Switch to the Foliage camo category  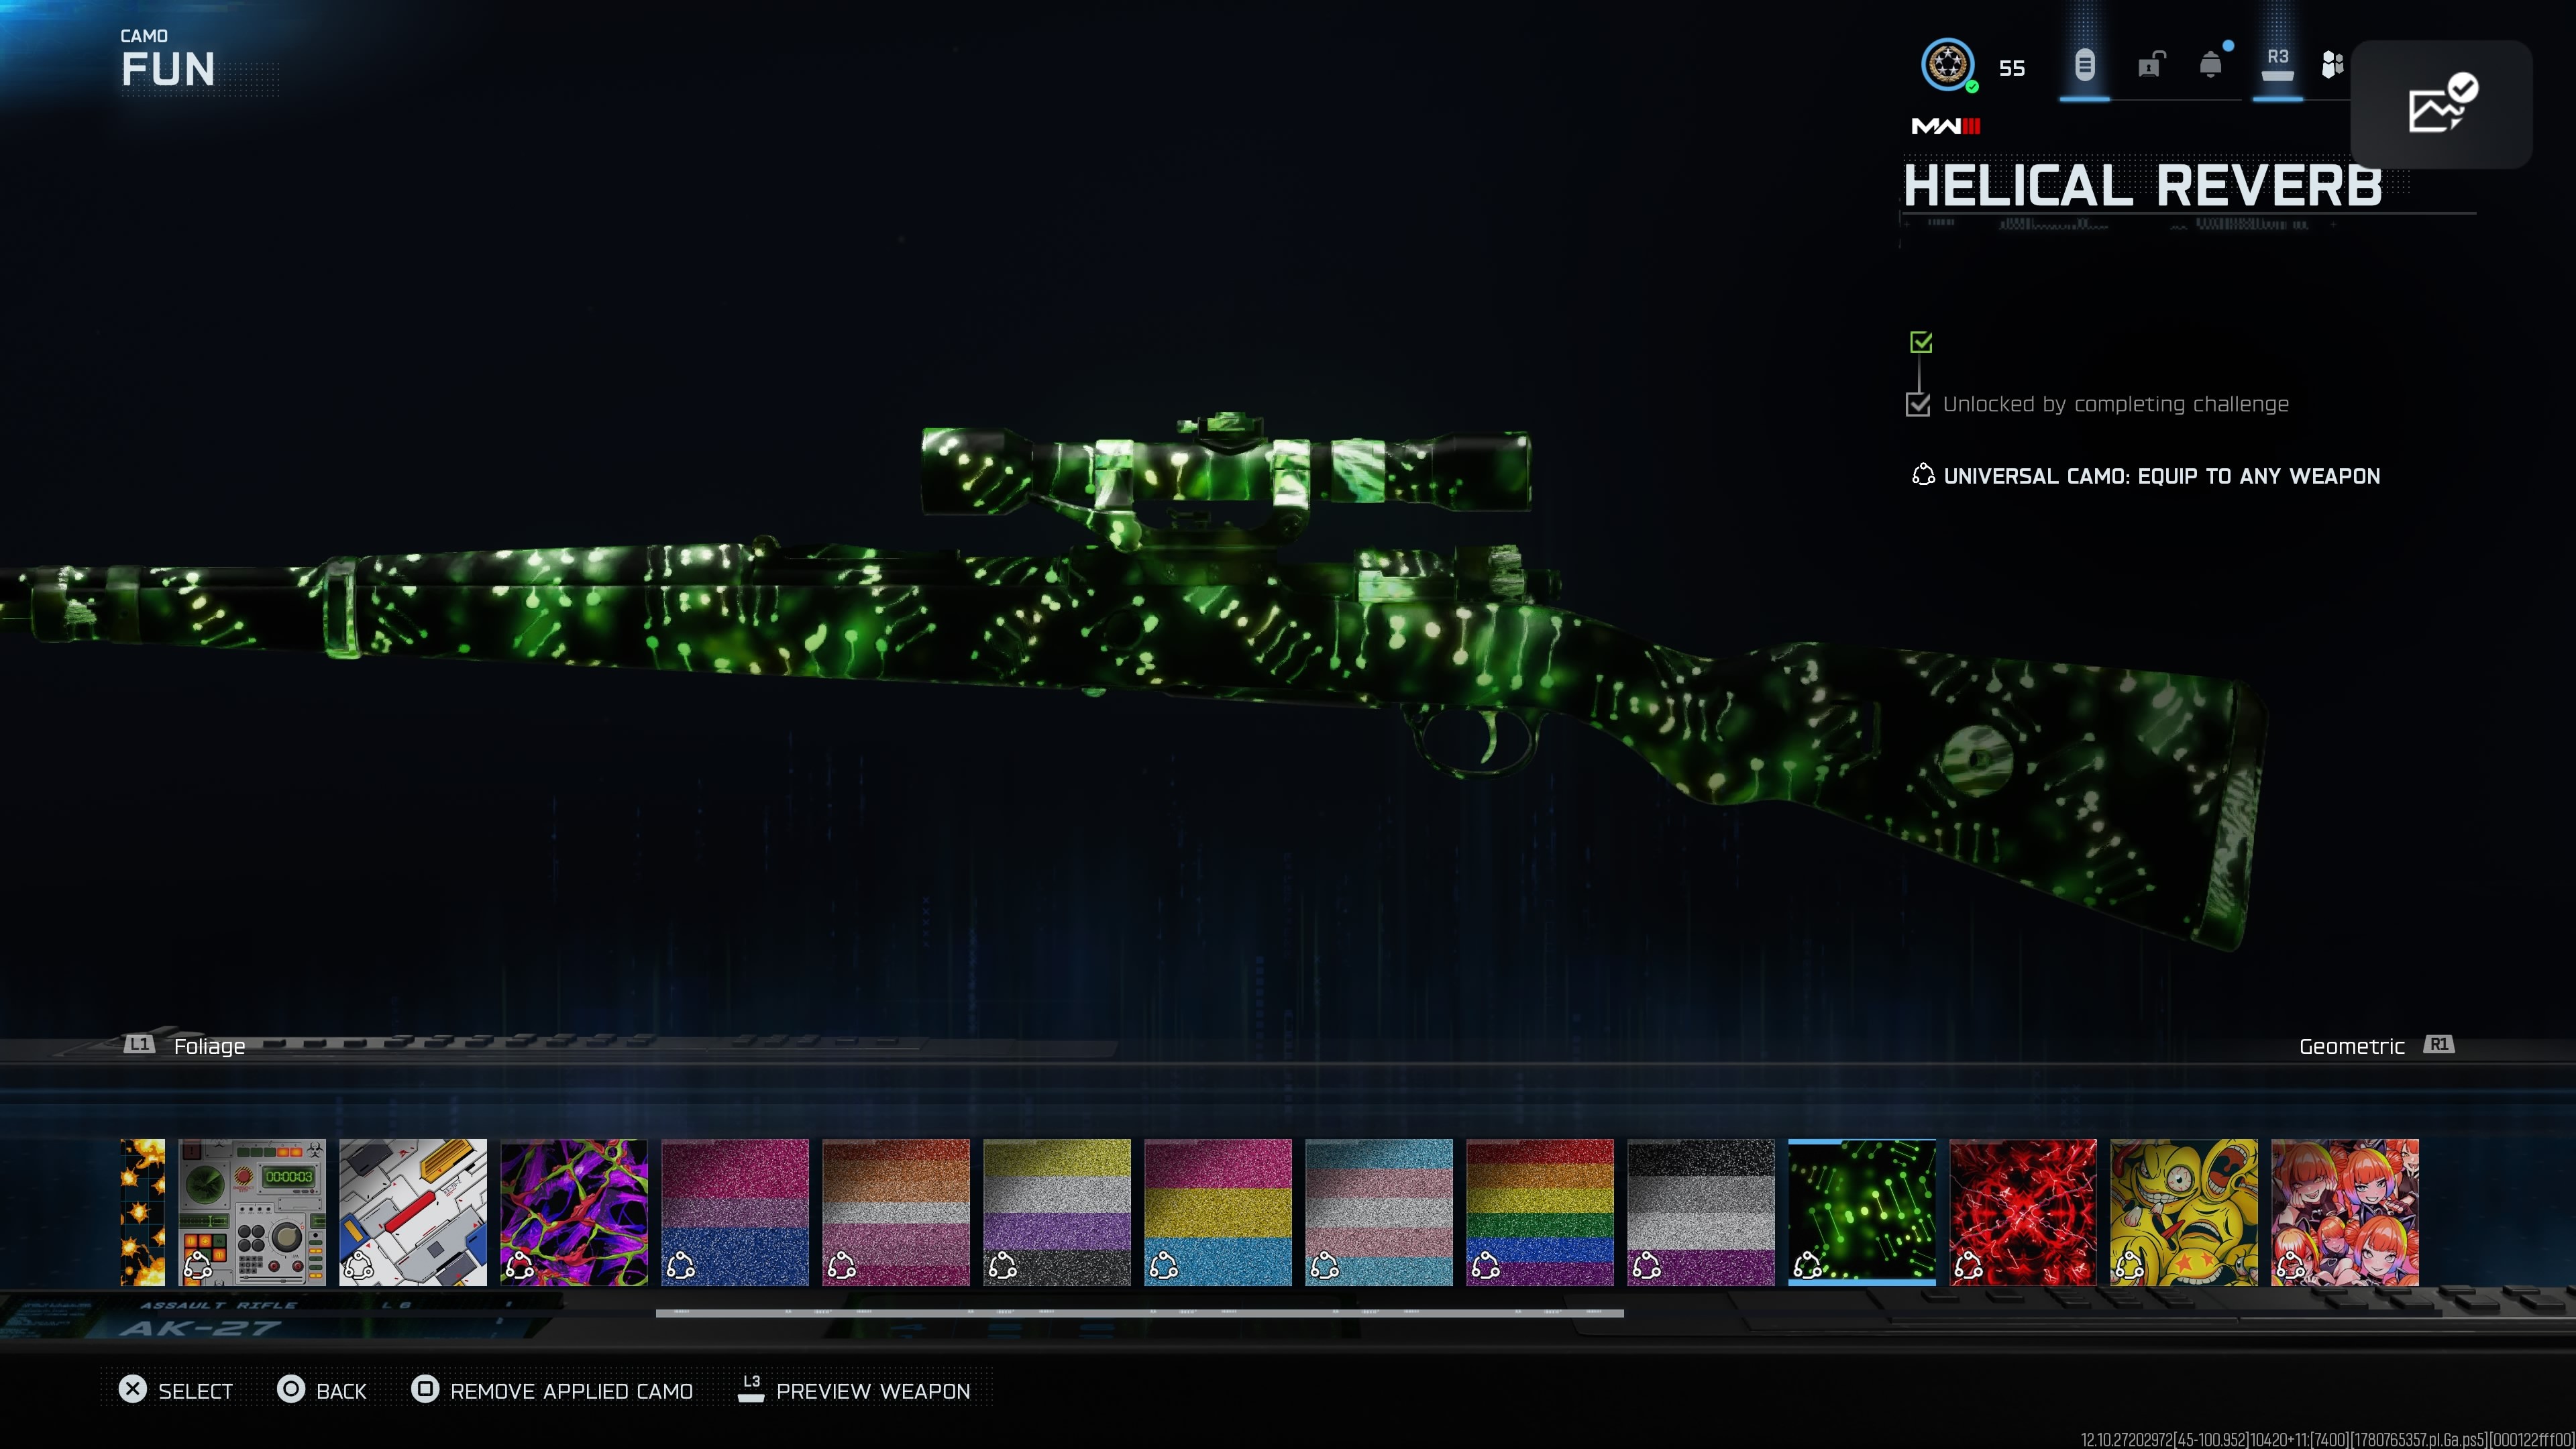(185, 1046)
